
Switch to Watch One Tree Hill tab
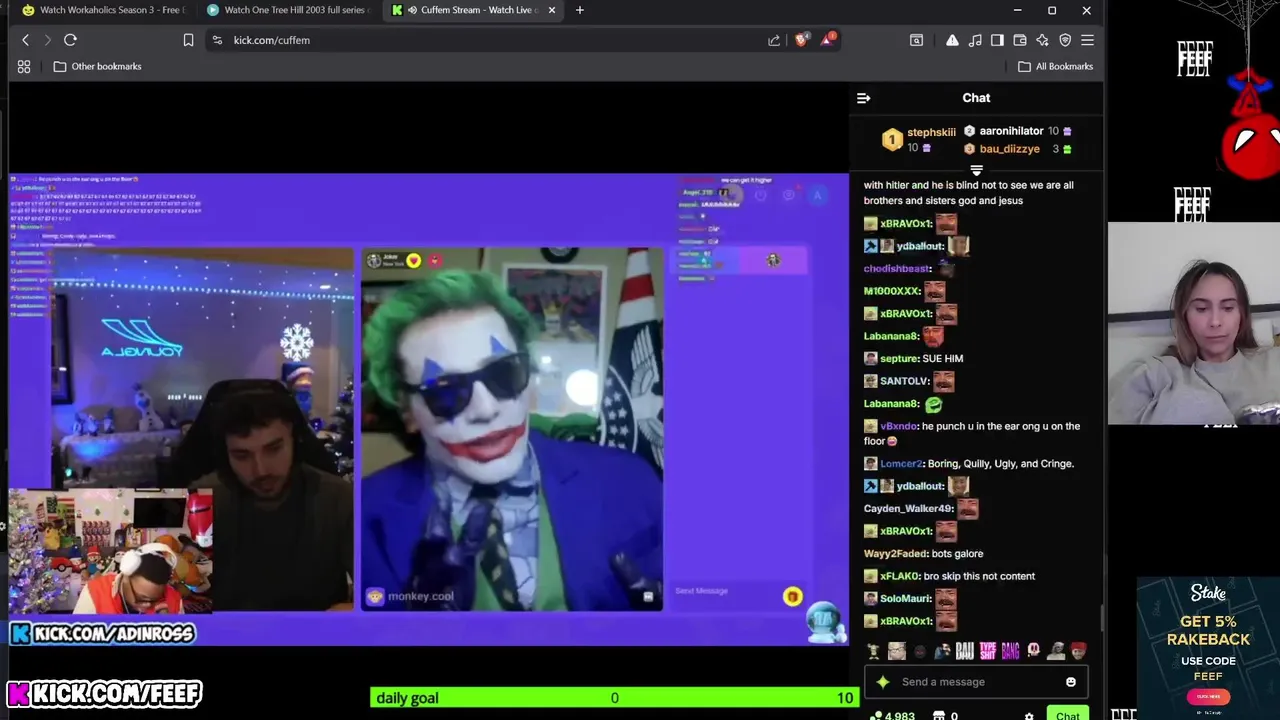pos(290,10)
